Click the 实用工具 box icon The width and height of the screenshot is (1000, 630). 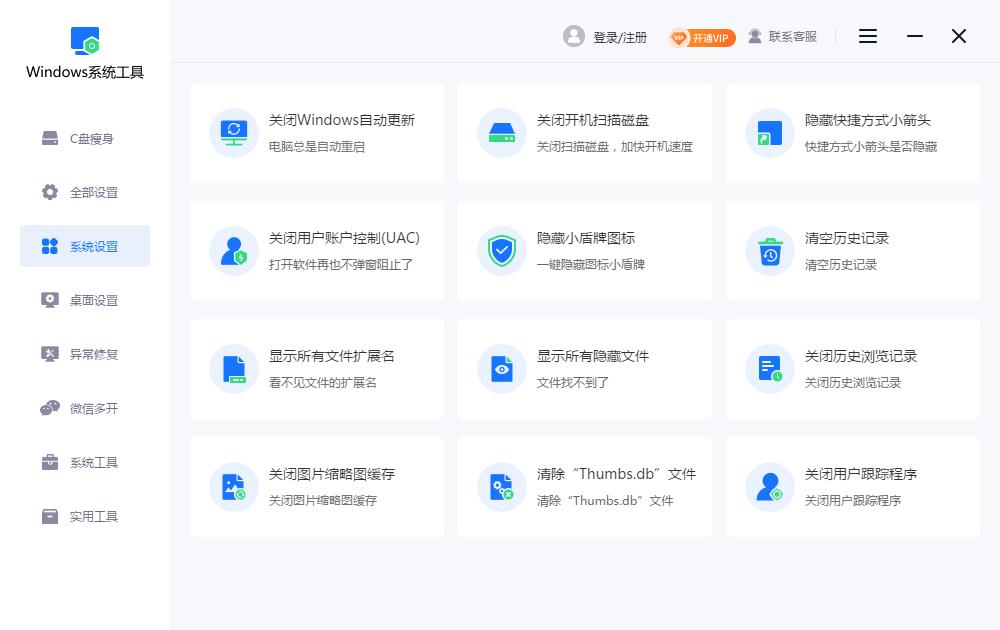pyautogui.click(x=50, y=516)
